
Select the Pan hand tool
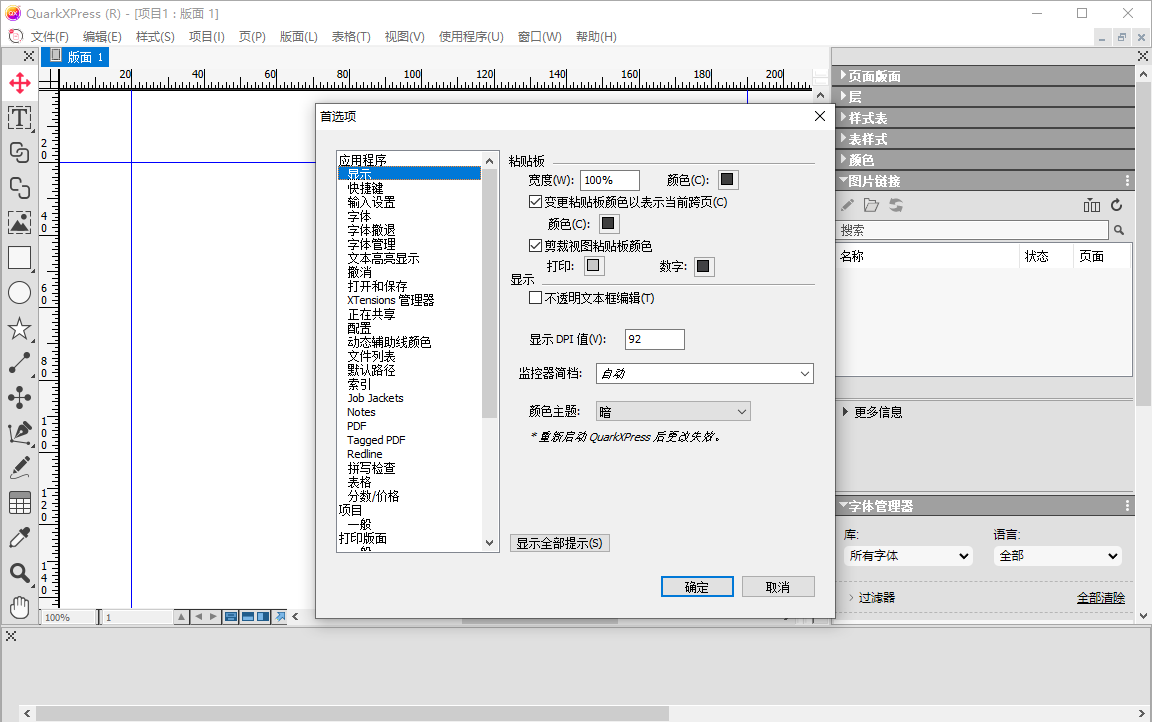pos(20,608)
